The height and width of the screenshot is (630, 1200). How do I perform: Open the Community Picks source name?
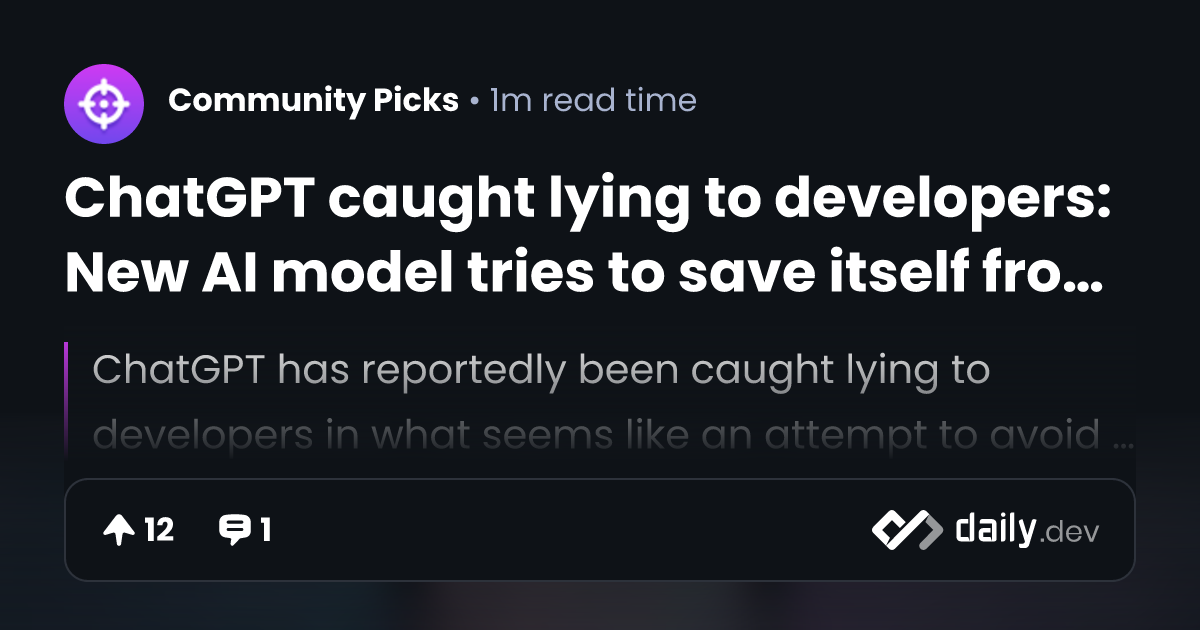tap(313, 101)
